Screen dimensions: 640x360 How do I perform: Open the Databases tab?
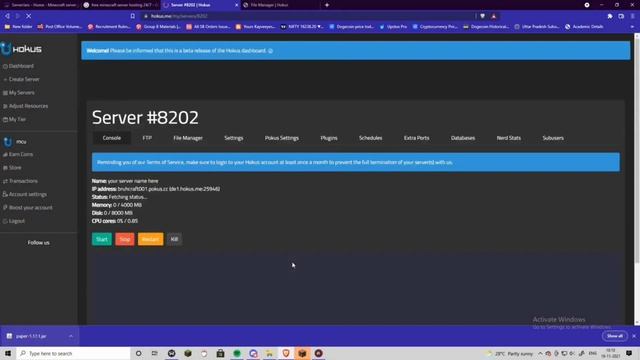(463, 138)
